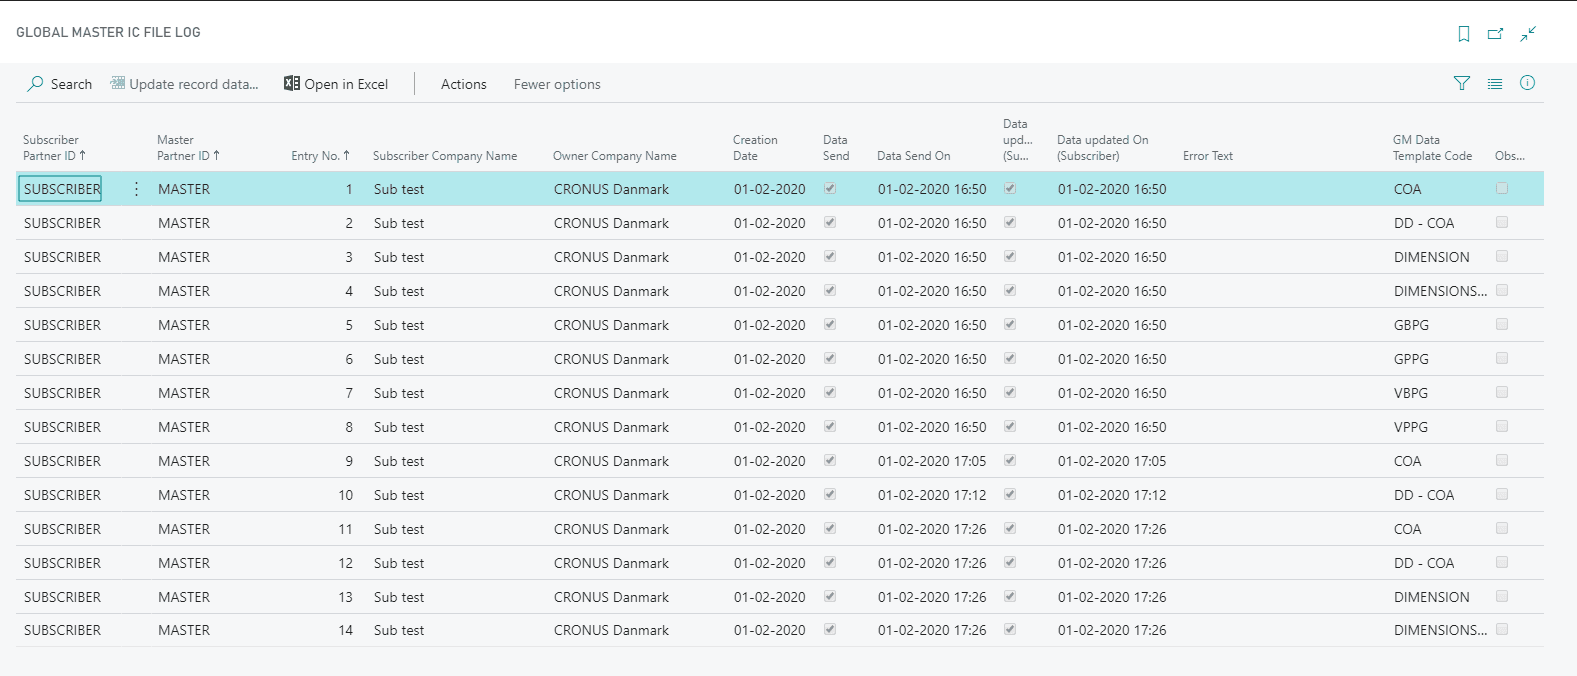
Task: Click the bookmark icon
Action: 1464,34
